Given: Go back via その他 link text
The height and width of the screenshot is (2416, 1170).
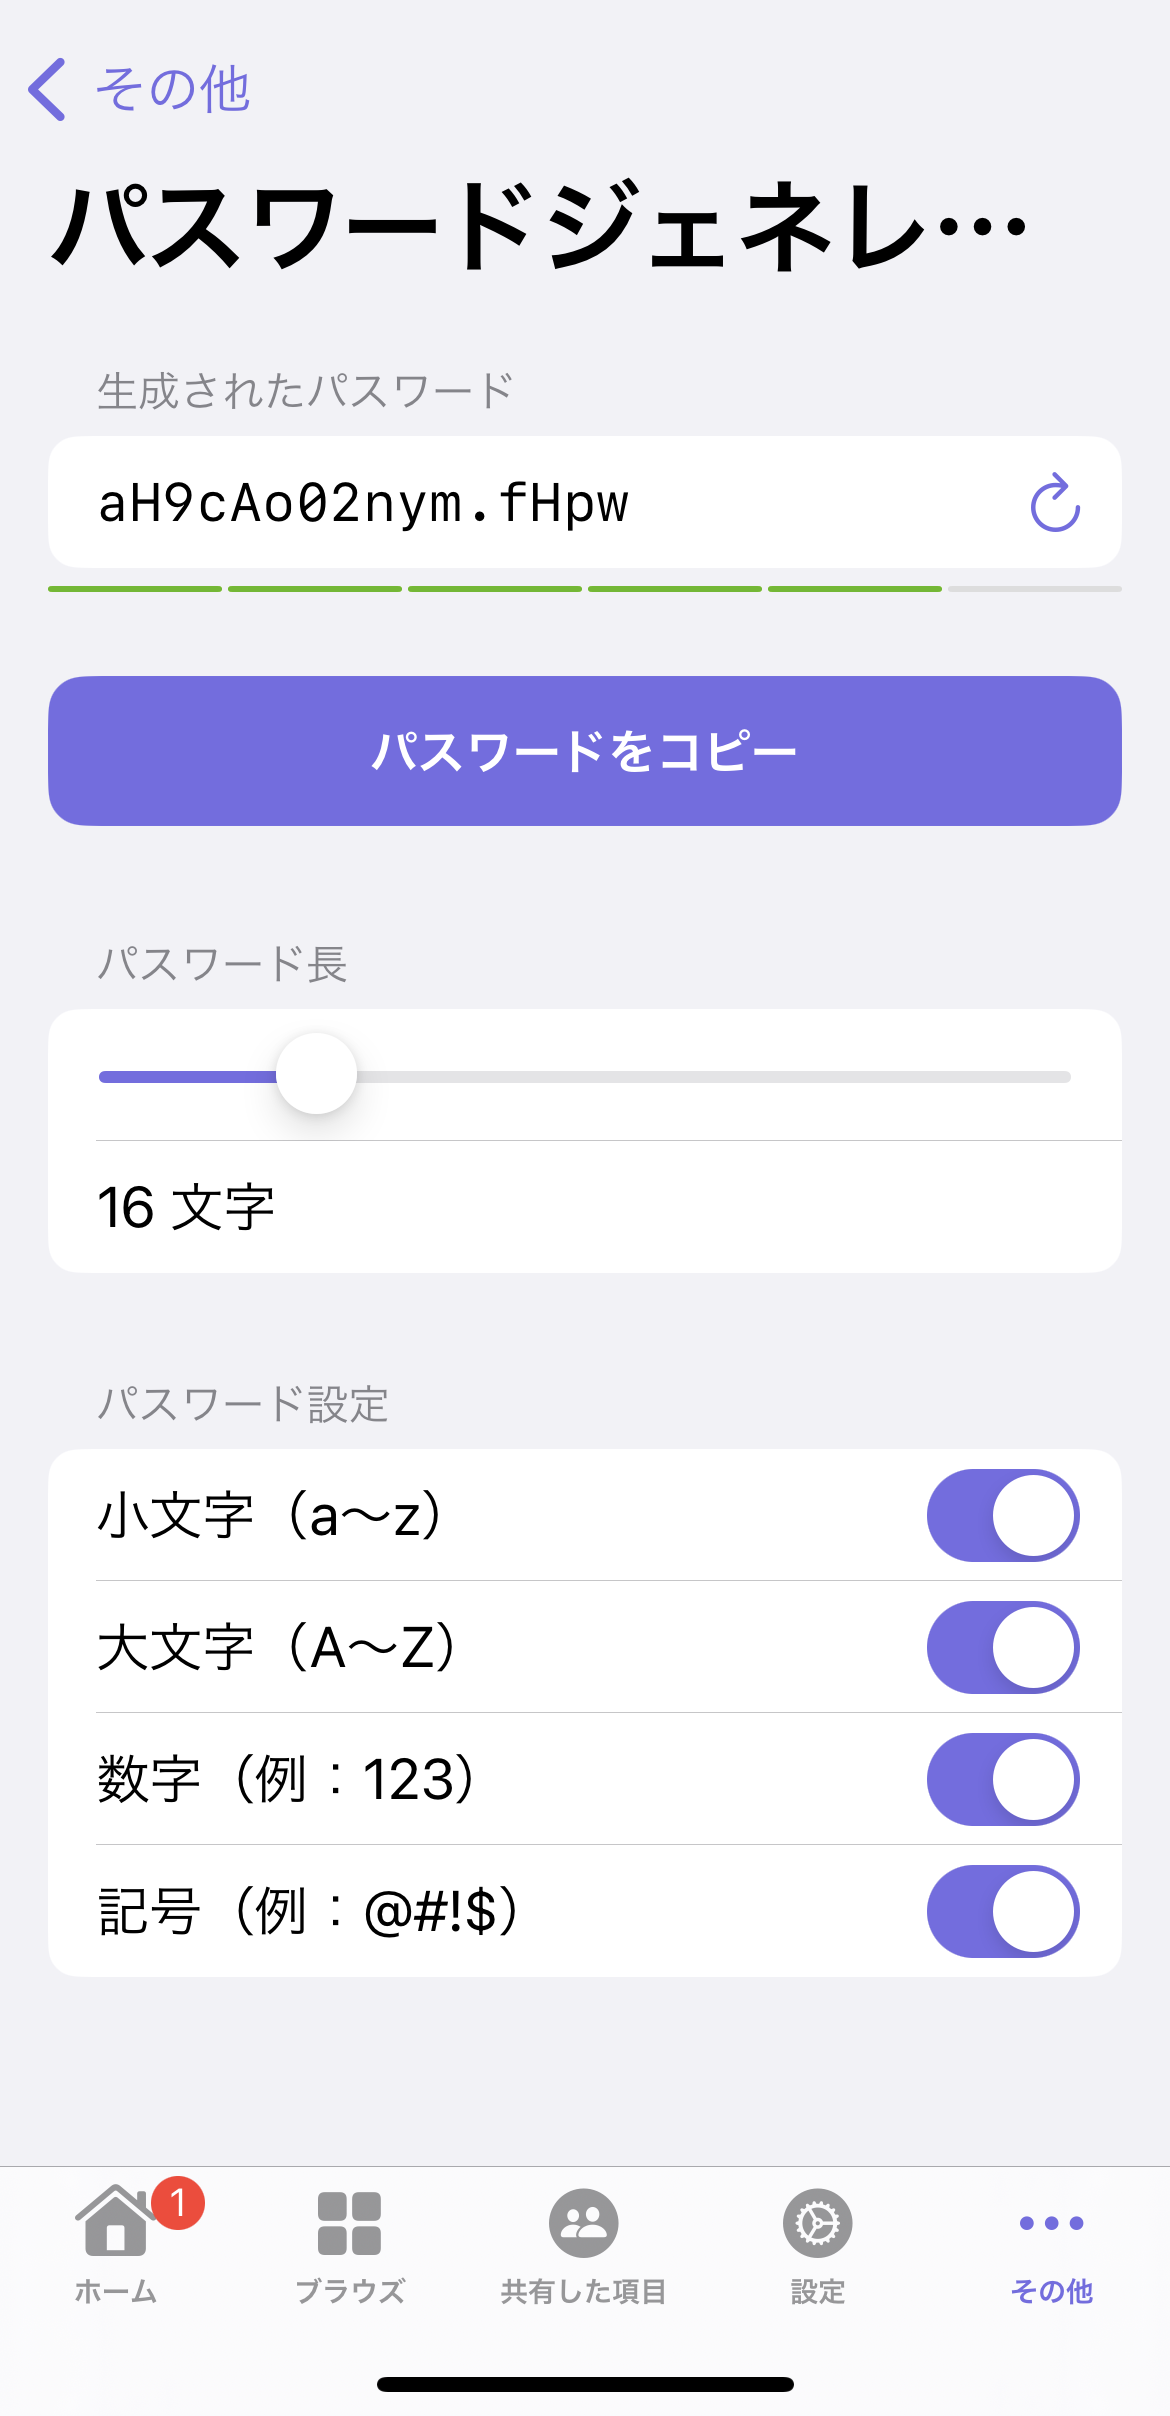Looking at the screenshot, I should click(x=172, y=89).
